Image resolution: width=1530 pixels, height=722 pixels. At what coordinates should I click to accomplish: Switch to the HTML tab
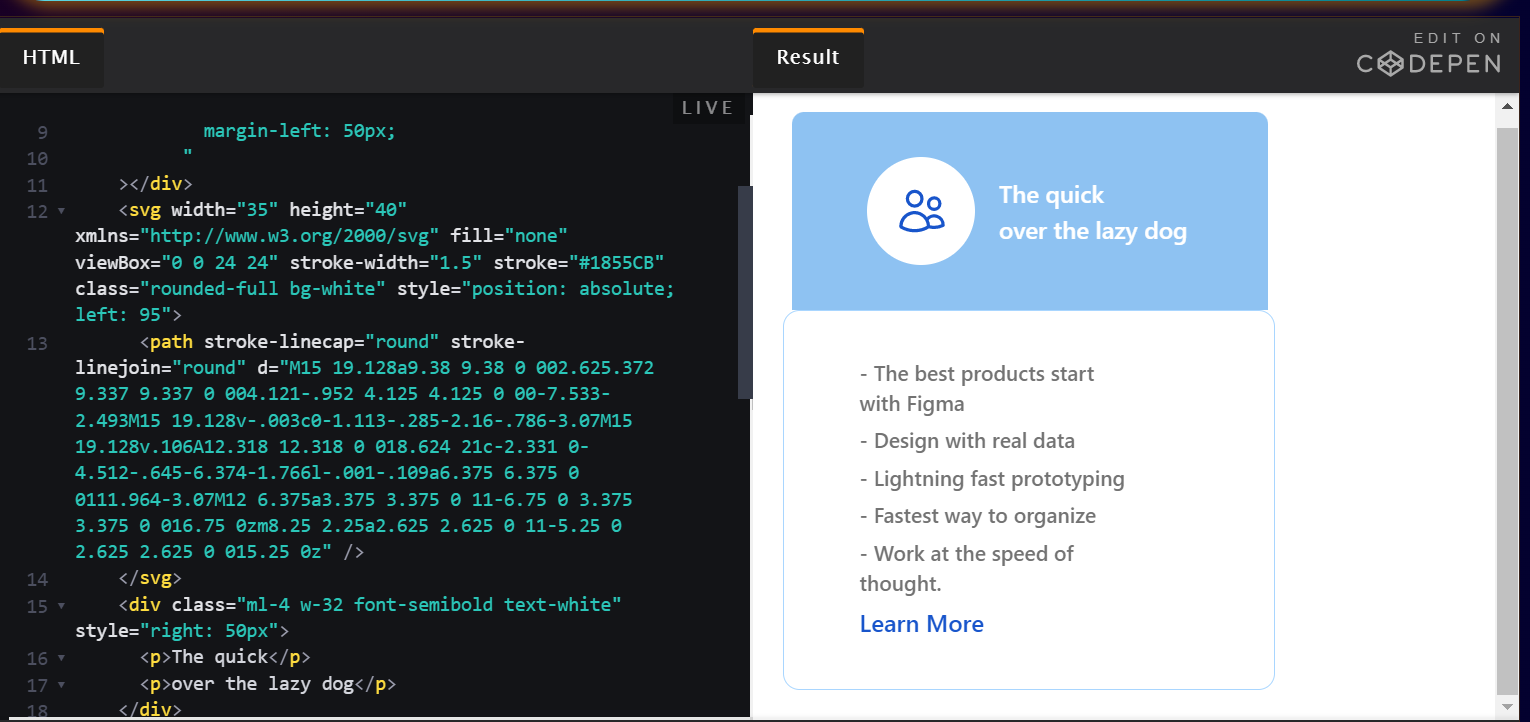[51, 58]
